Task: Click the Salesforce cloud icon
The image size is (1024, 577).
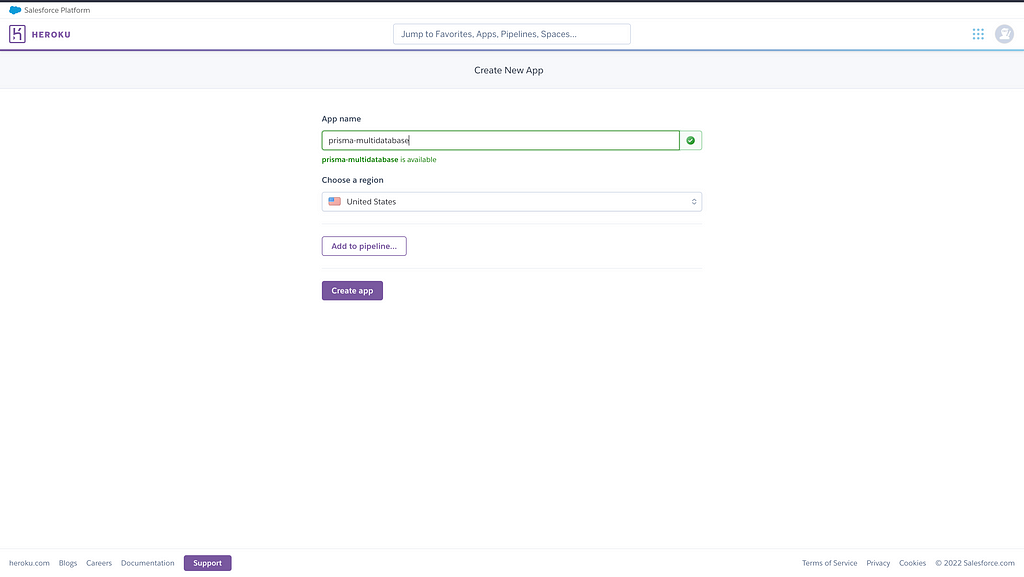Action: point(15,10)
